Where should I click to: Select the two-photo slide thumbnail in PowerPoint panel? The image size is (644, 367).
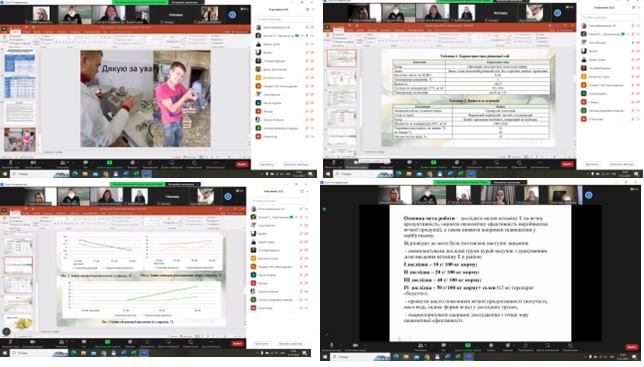(20, 139)
